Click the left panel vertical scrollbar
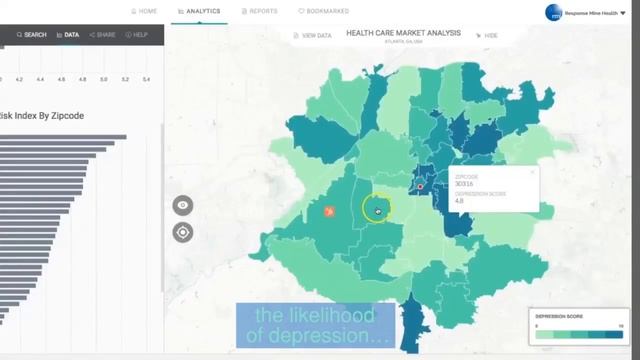 162,208
